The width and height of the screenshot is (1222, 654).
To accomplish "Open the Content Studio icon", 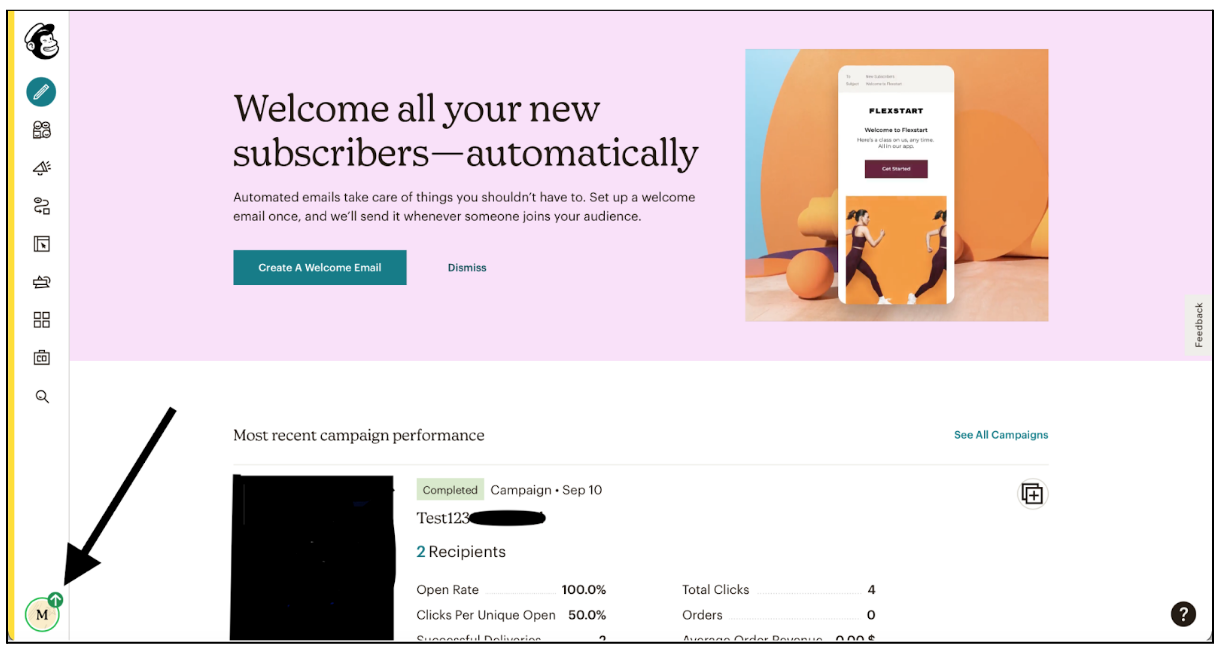I will click(41, 282).
